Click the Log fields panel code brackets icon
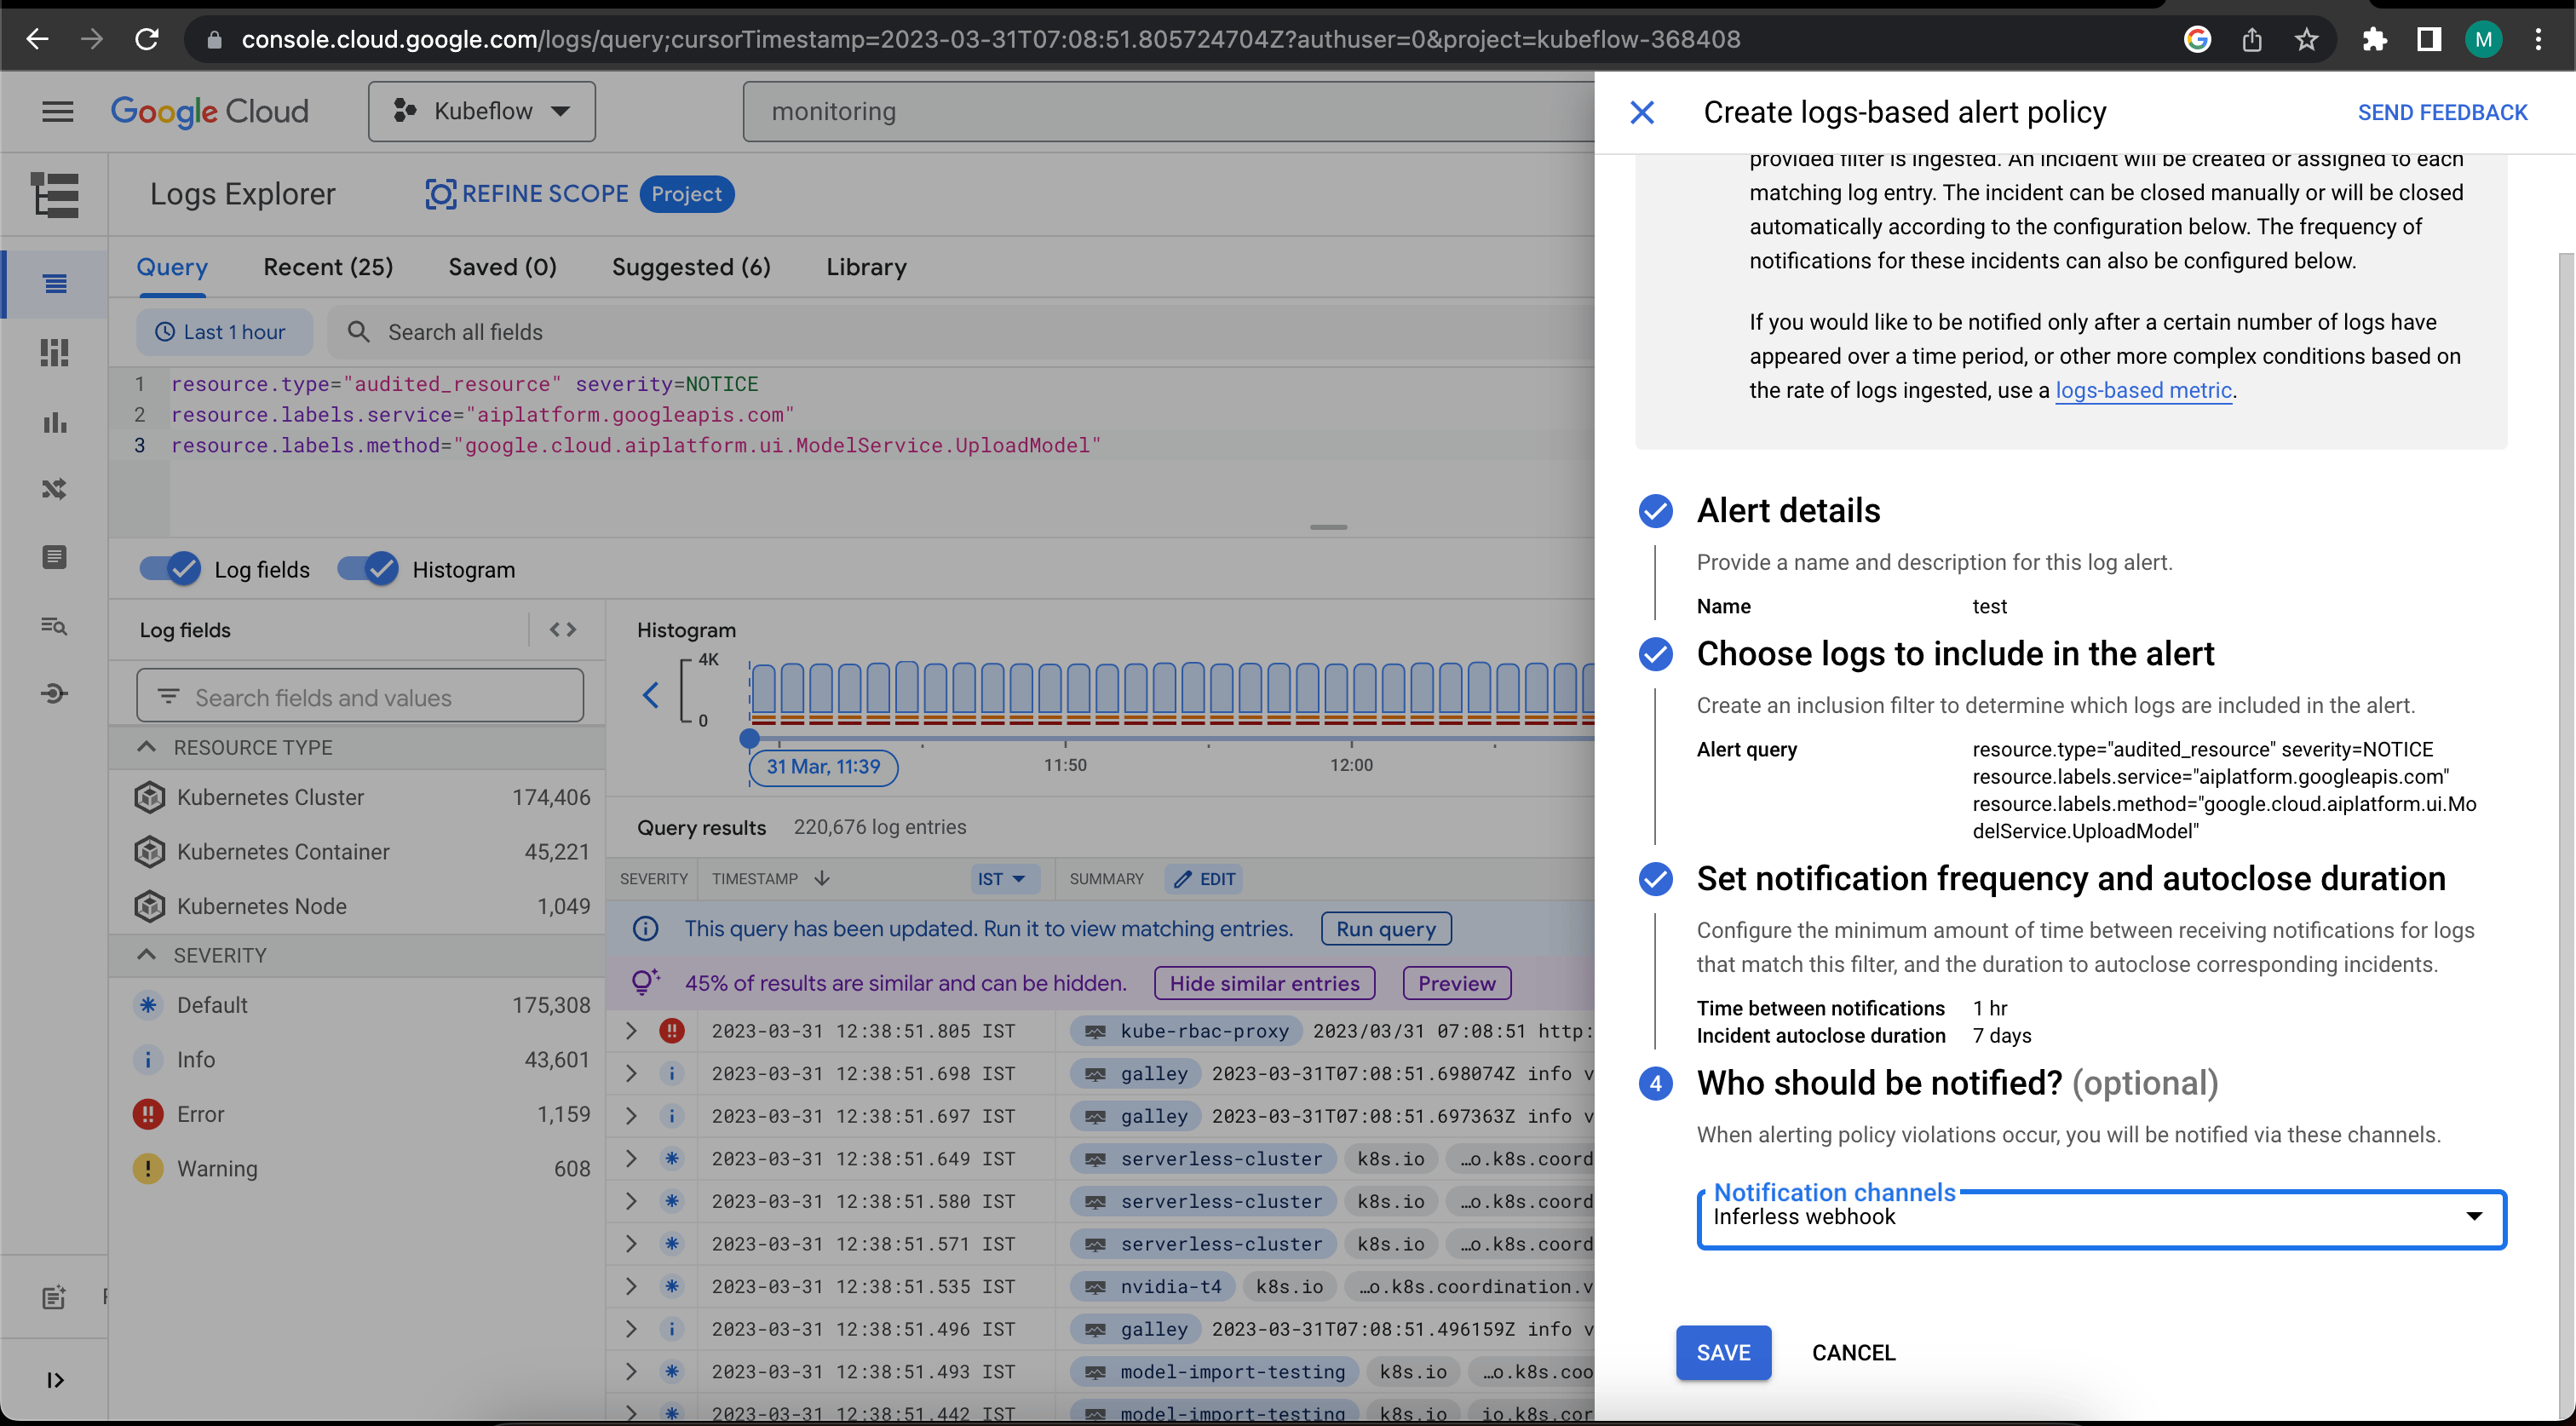 click(563, 629)
